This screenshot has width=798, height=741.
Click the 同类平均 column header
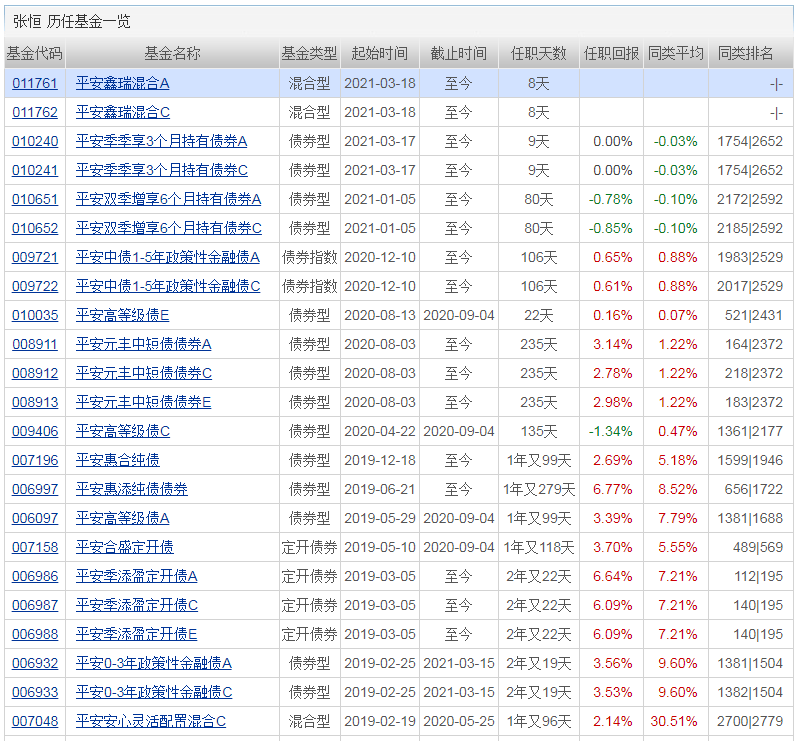click(676, 53)
